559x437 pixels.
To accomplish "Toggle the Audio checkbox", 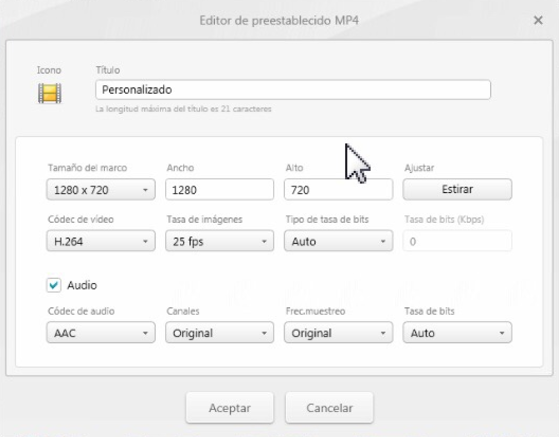I will 54,285.
